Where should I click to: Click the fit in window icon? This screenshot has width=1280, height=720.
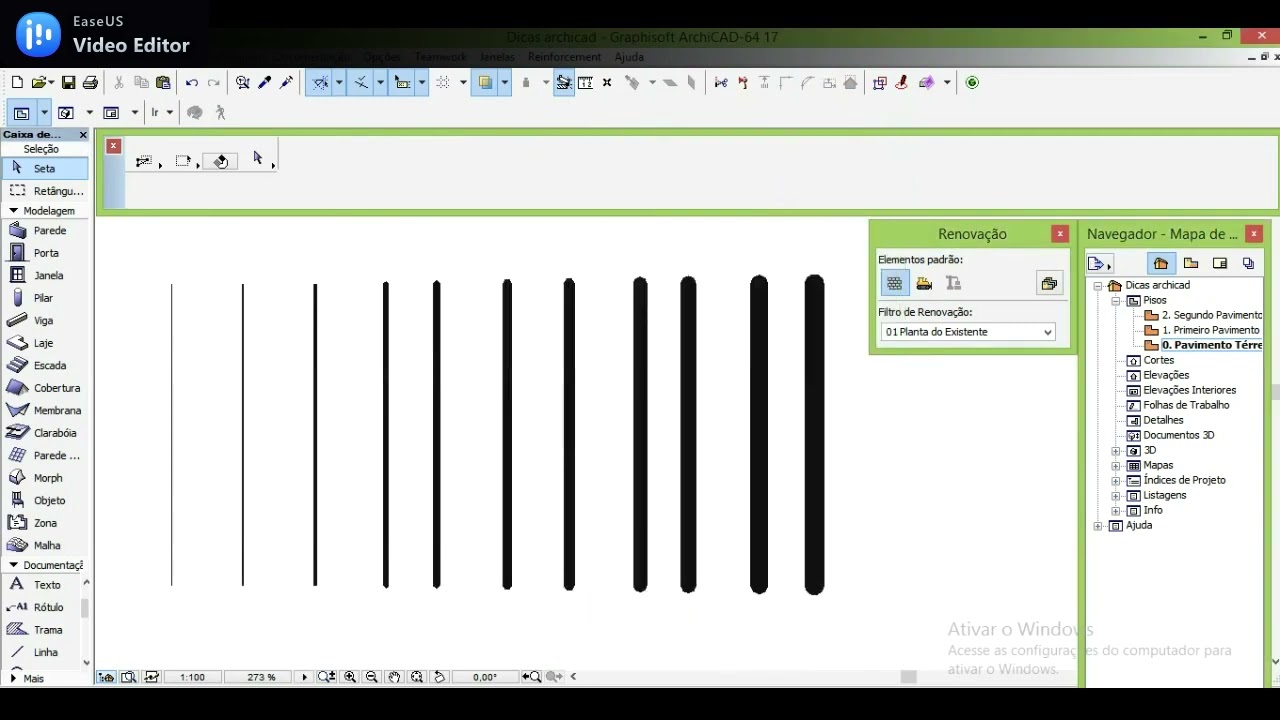pyautogui.click(x=417, y=677)
